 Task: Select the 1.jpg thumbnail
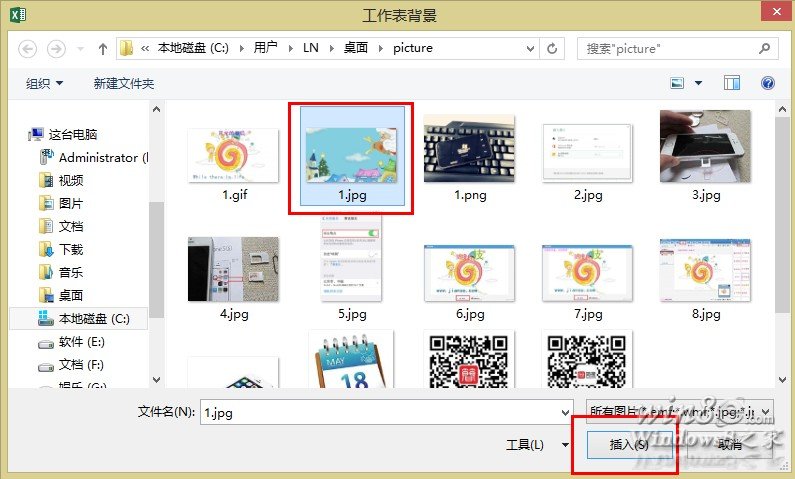coord(352,155)
